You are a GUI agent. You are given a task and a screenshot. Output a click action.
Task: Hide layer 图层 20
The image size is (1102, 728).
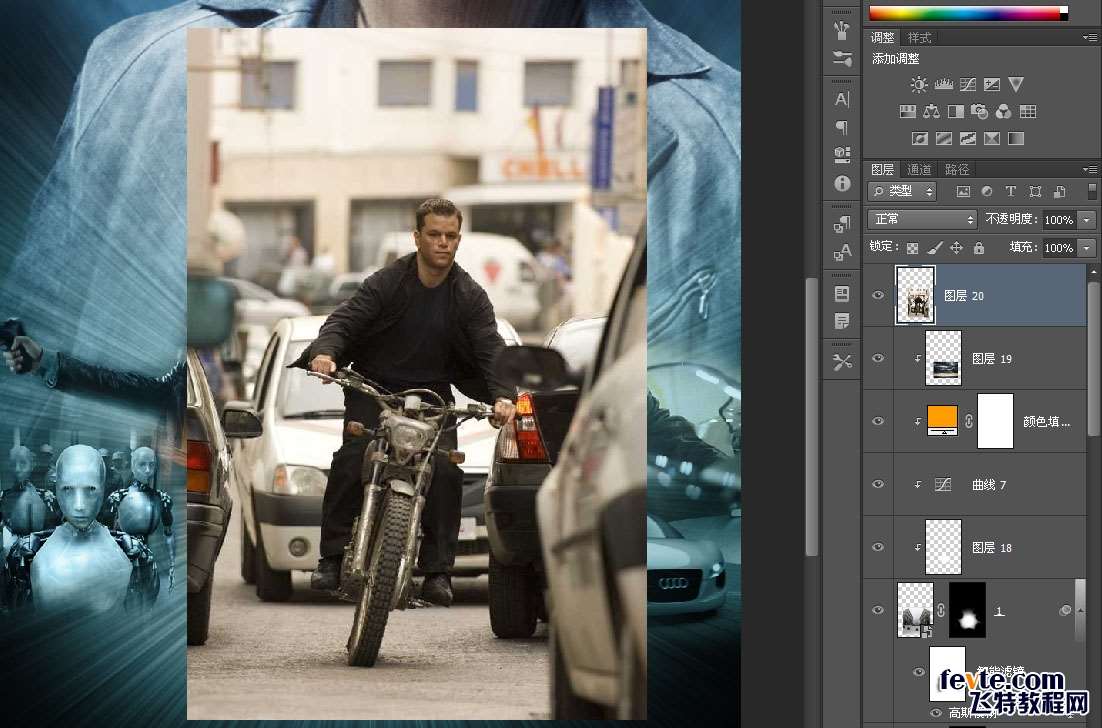click(878, 295)
